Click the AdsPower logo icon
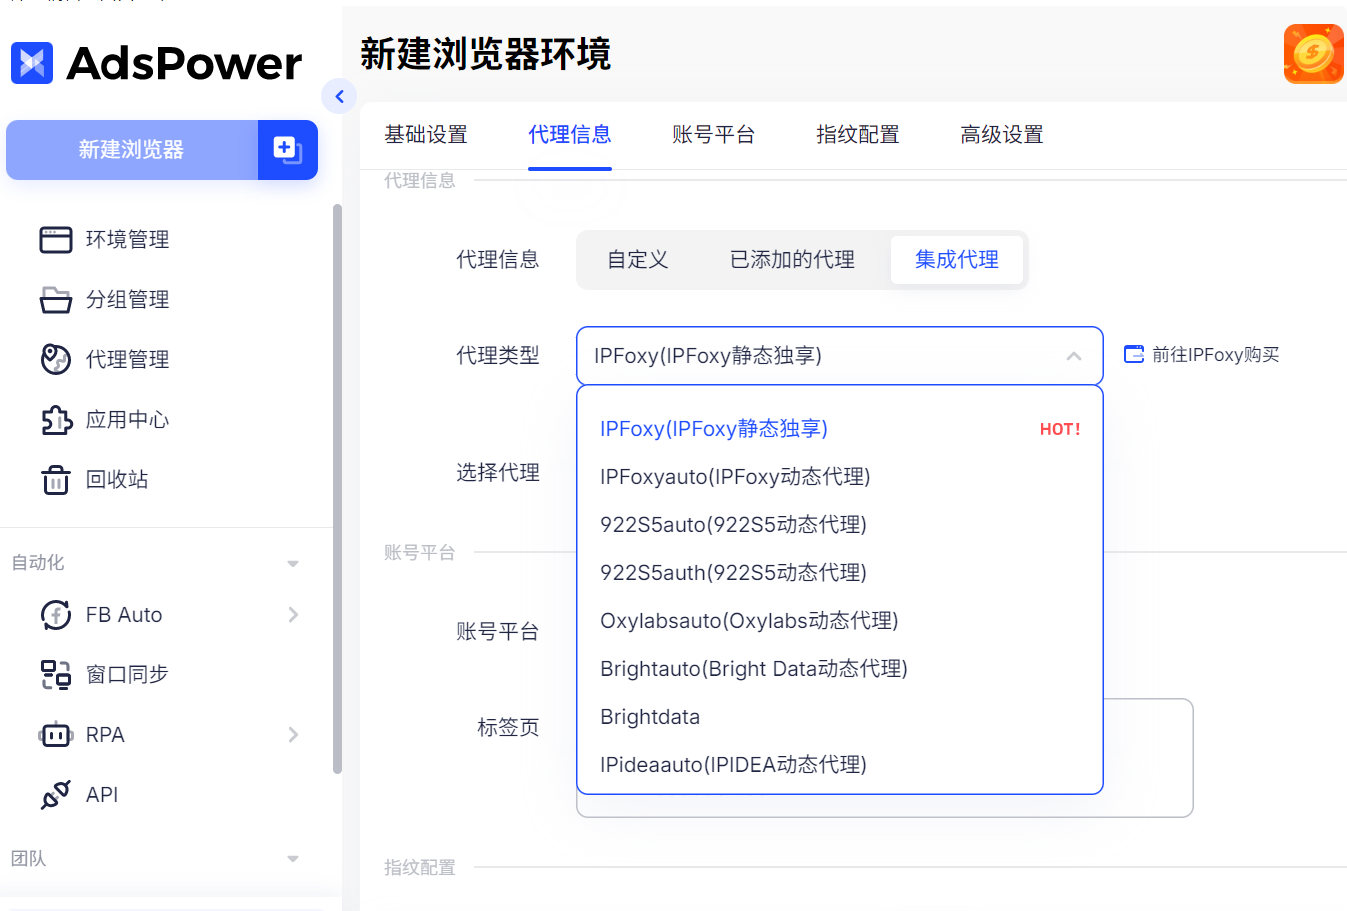The height and width of the screenshot is (911, 1347). click(32, 63)
